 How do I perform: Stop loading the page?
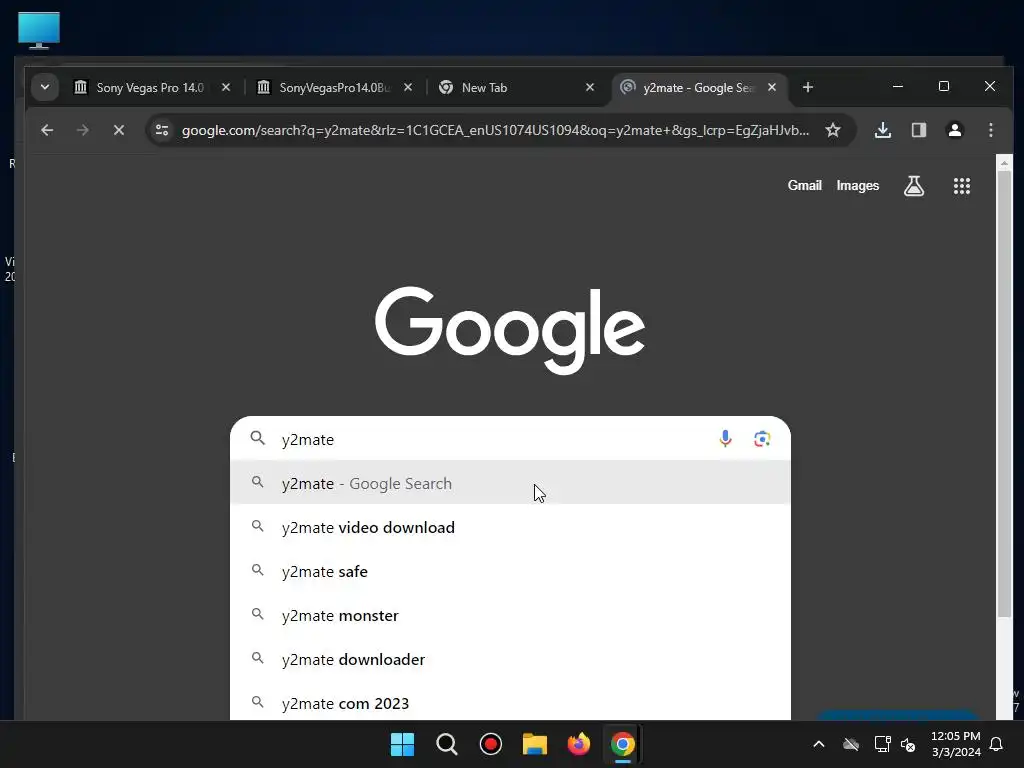click(x=119, y=130)
